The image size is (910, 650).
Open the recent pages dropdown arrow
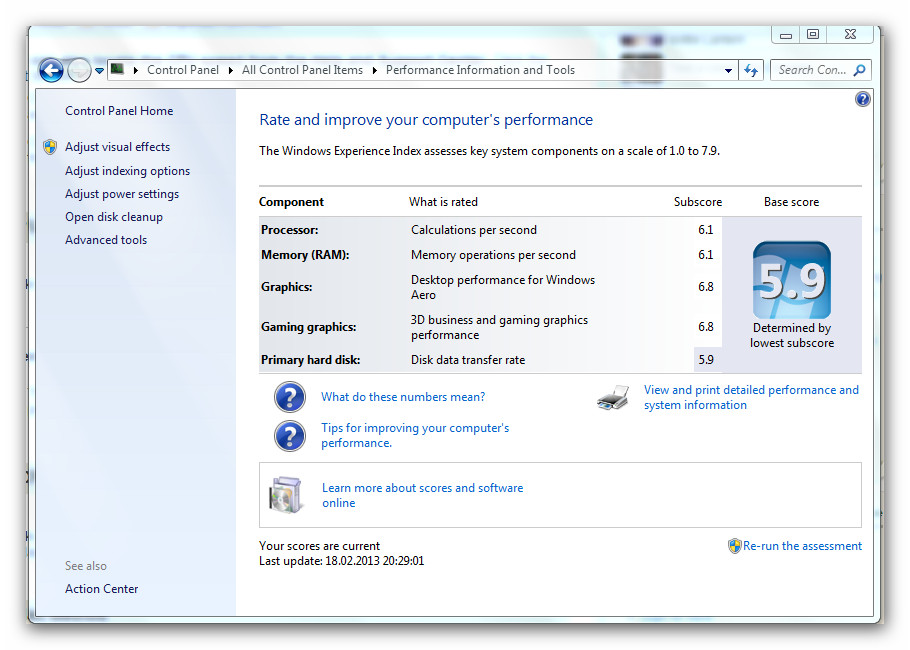(99, 71)
